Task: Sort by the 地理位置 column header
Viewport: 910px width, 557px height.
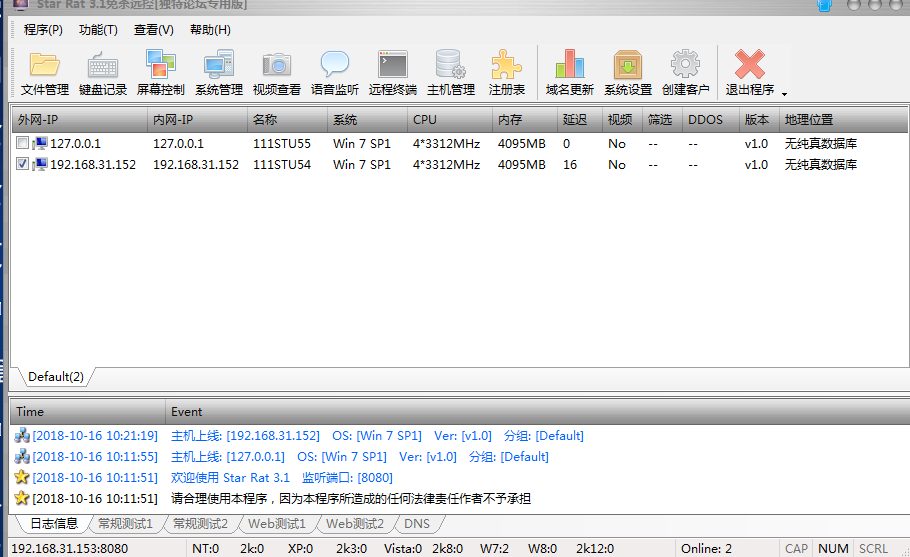Action: coord(843,120)
